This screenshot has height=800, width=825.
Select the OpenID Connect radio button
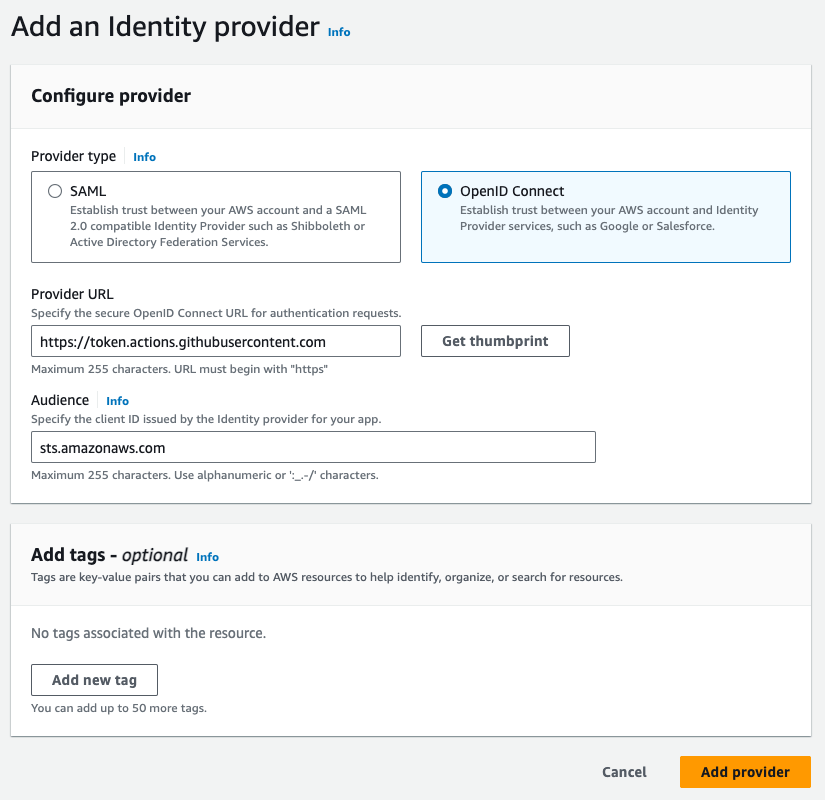(x=445, y=191)
